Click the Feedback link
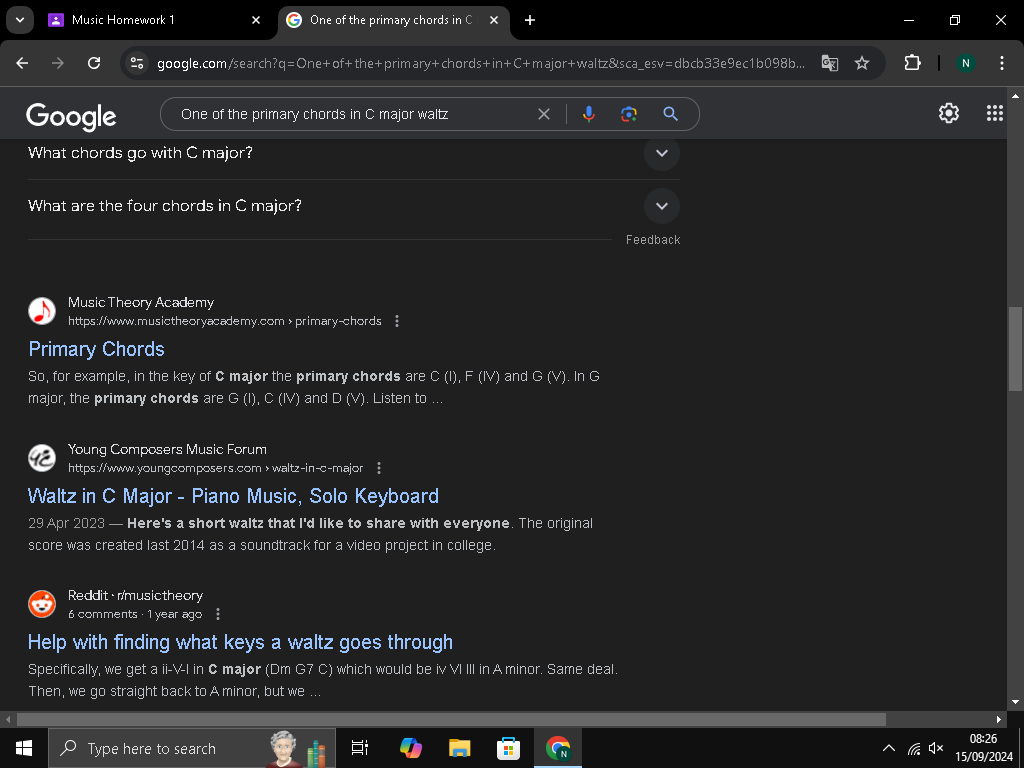The image size is (1024, 768). pos(653,240)
